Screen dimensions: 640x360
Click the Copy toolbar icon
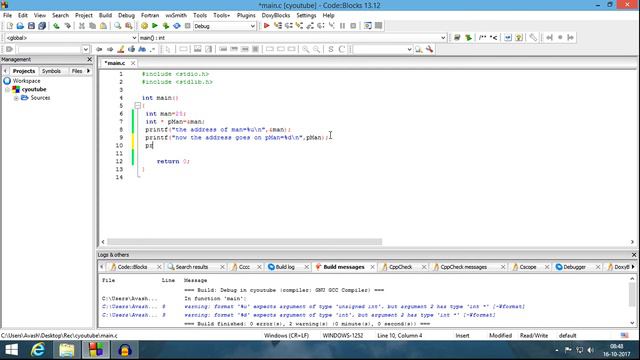92,26
